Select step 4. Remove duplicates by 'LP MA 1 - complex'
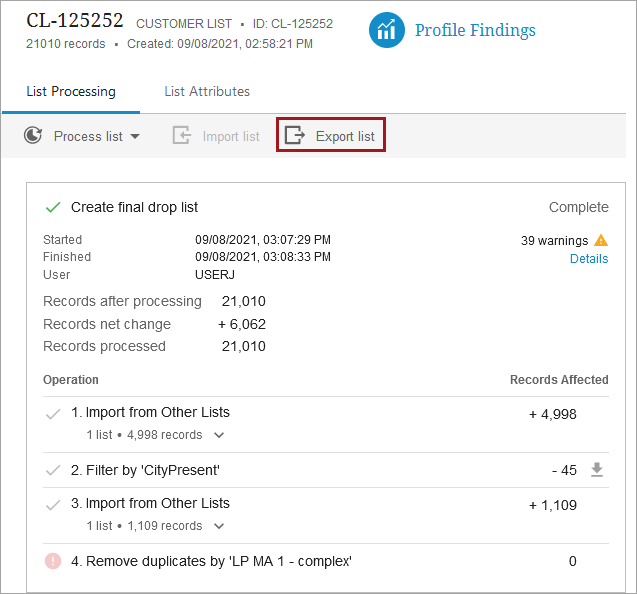Viewport: 637px width, 594px height. click(x=211, y=561)
